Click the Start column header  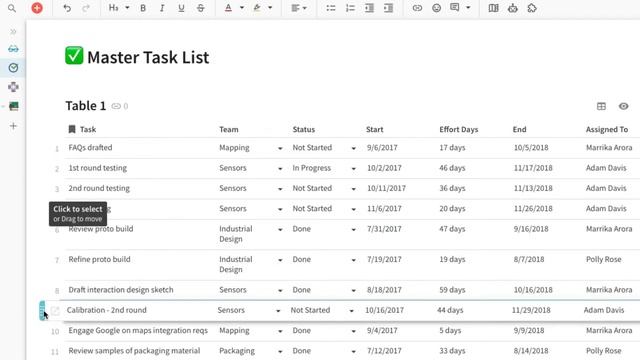(374, 129)
